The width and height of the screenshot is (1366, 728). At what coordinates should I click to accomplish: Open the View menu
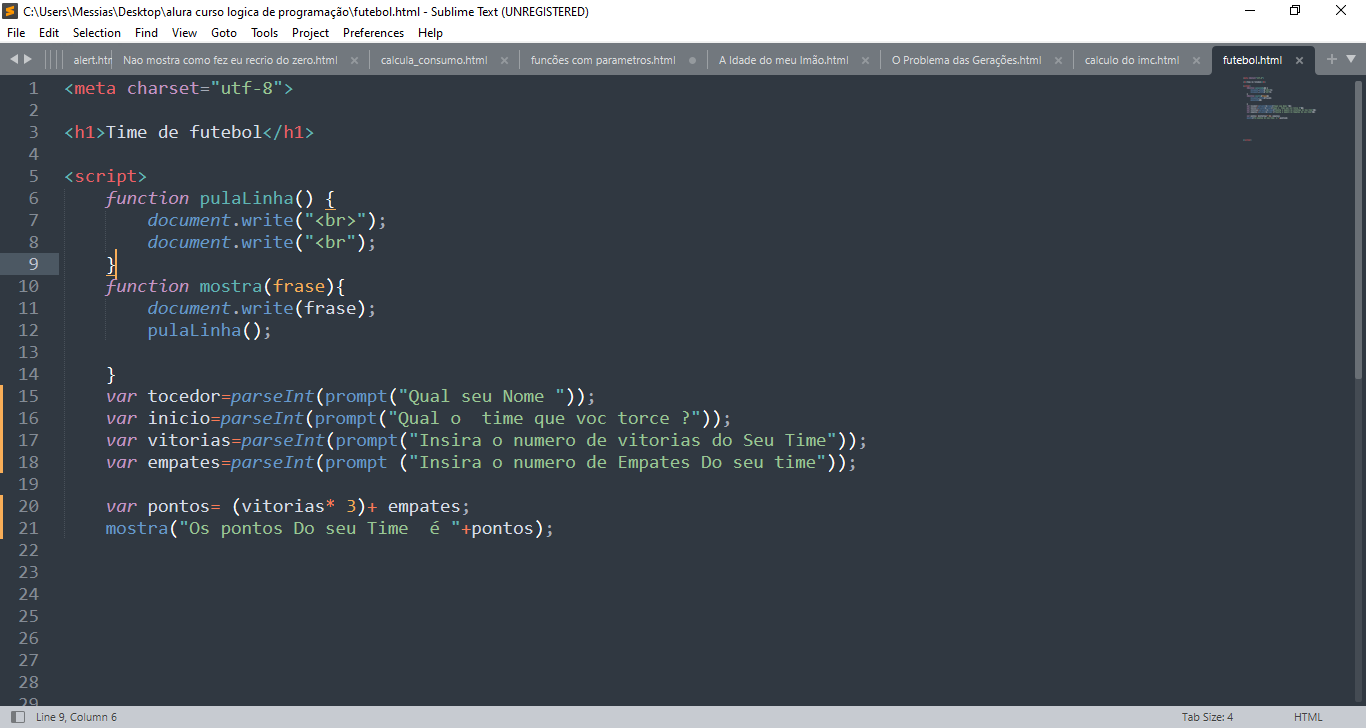point(184,33)
